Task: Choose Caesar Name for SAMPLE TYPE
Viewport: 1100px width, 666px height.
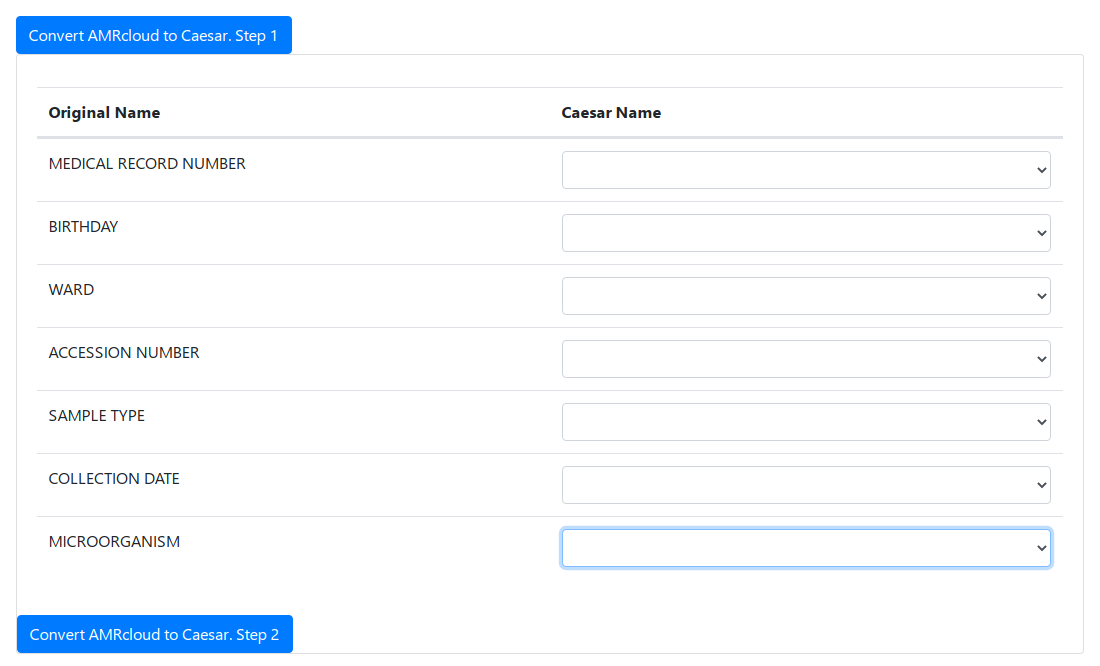Action: coord(806,422)
